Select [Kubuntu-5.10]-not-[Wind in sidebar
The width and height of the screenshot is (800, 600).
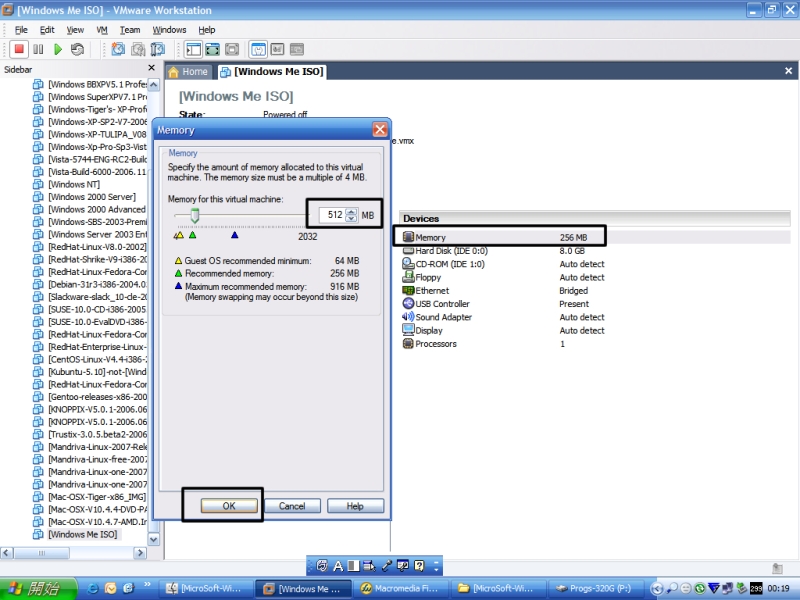click(97, 371)
